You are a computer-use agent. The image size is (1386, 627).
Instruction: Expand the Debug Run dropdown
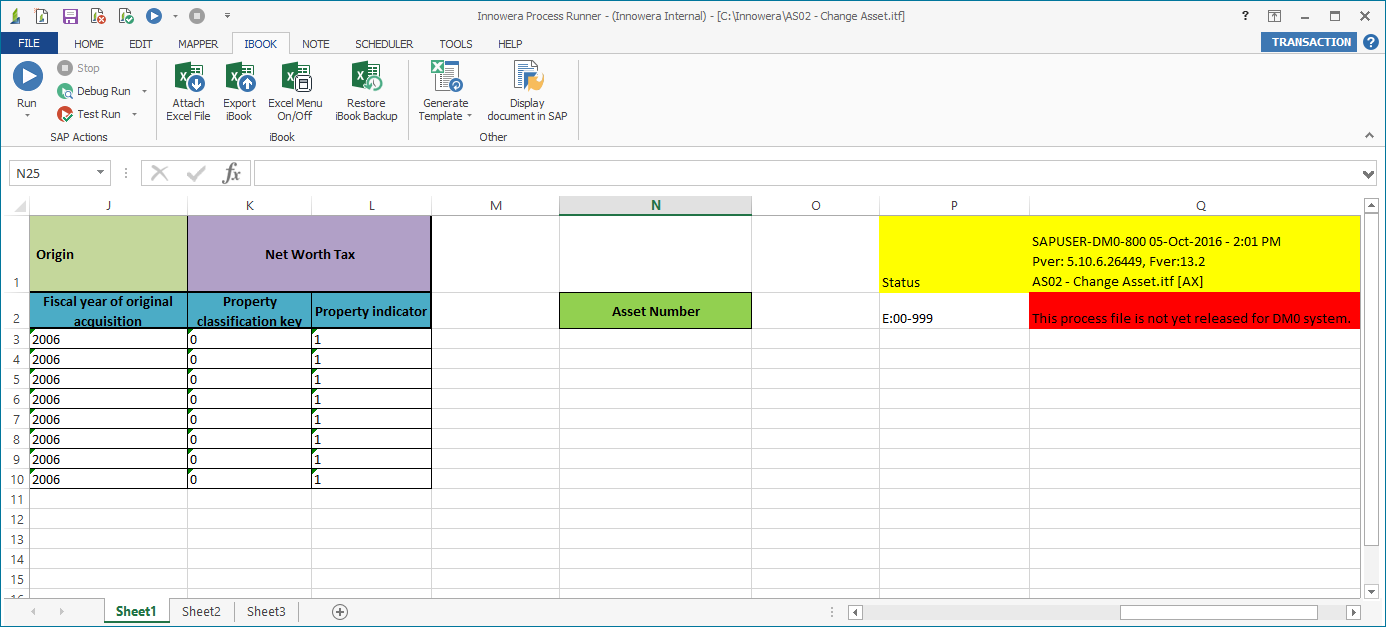144,90
